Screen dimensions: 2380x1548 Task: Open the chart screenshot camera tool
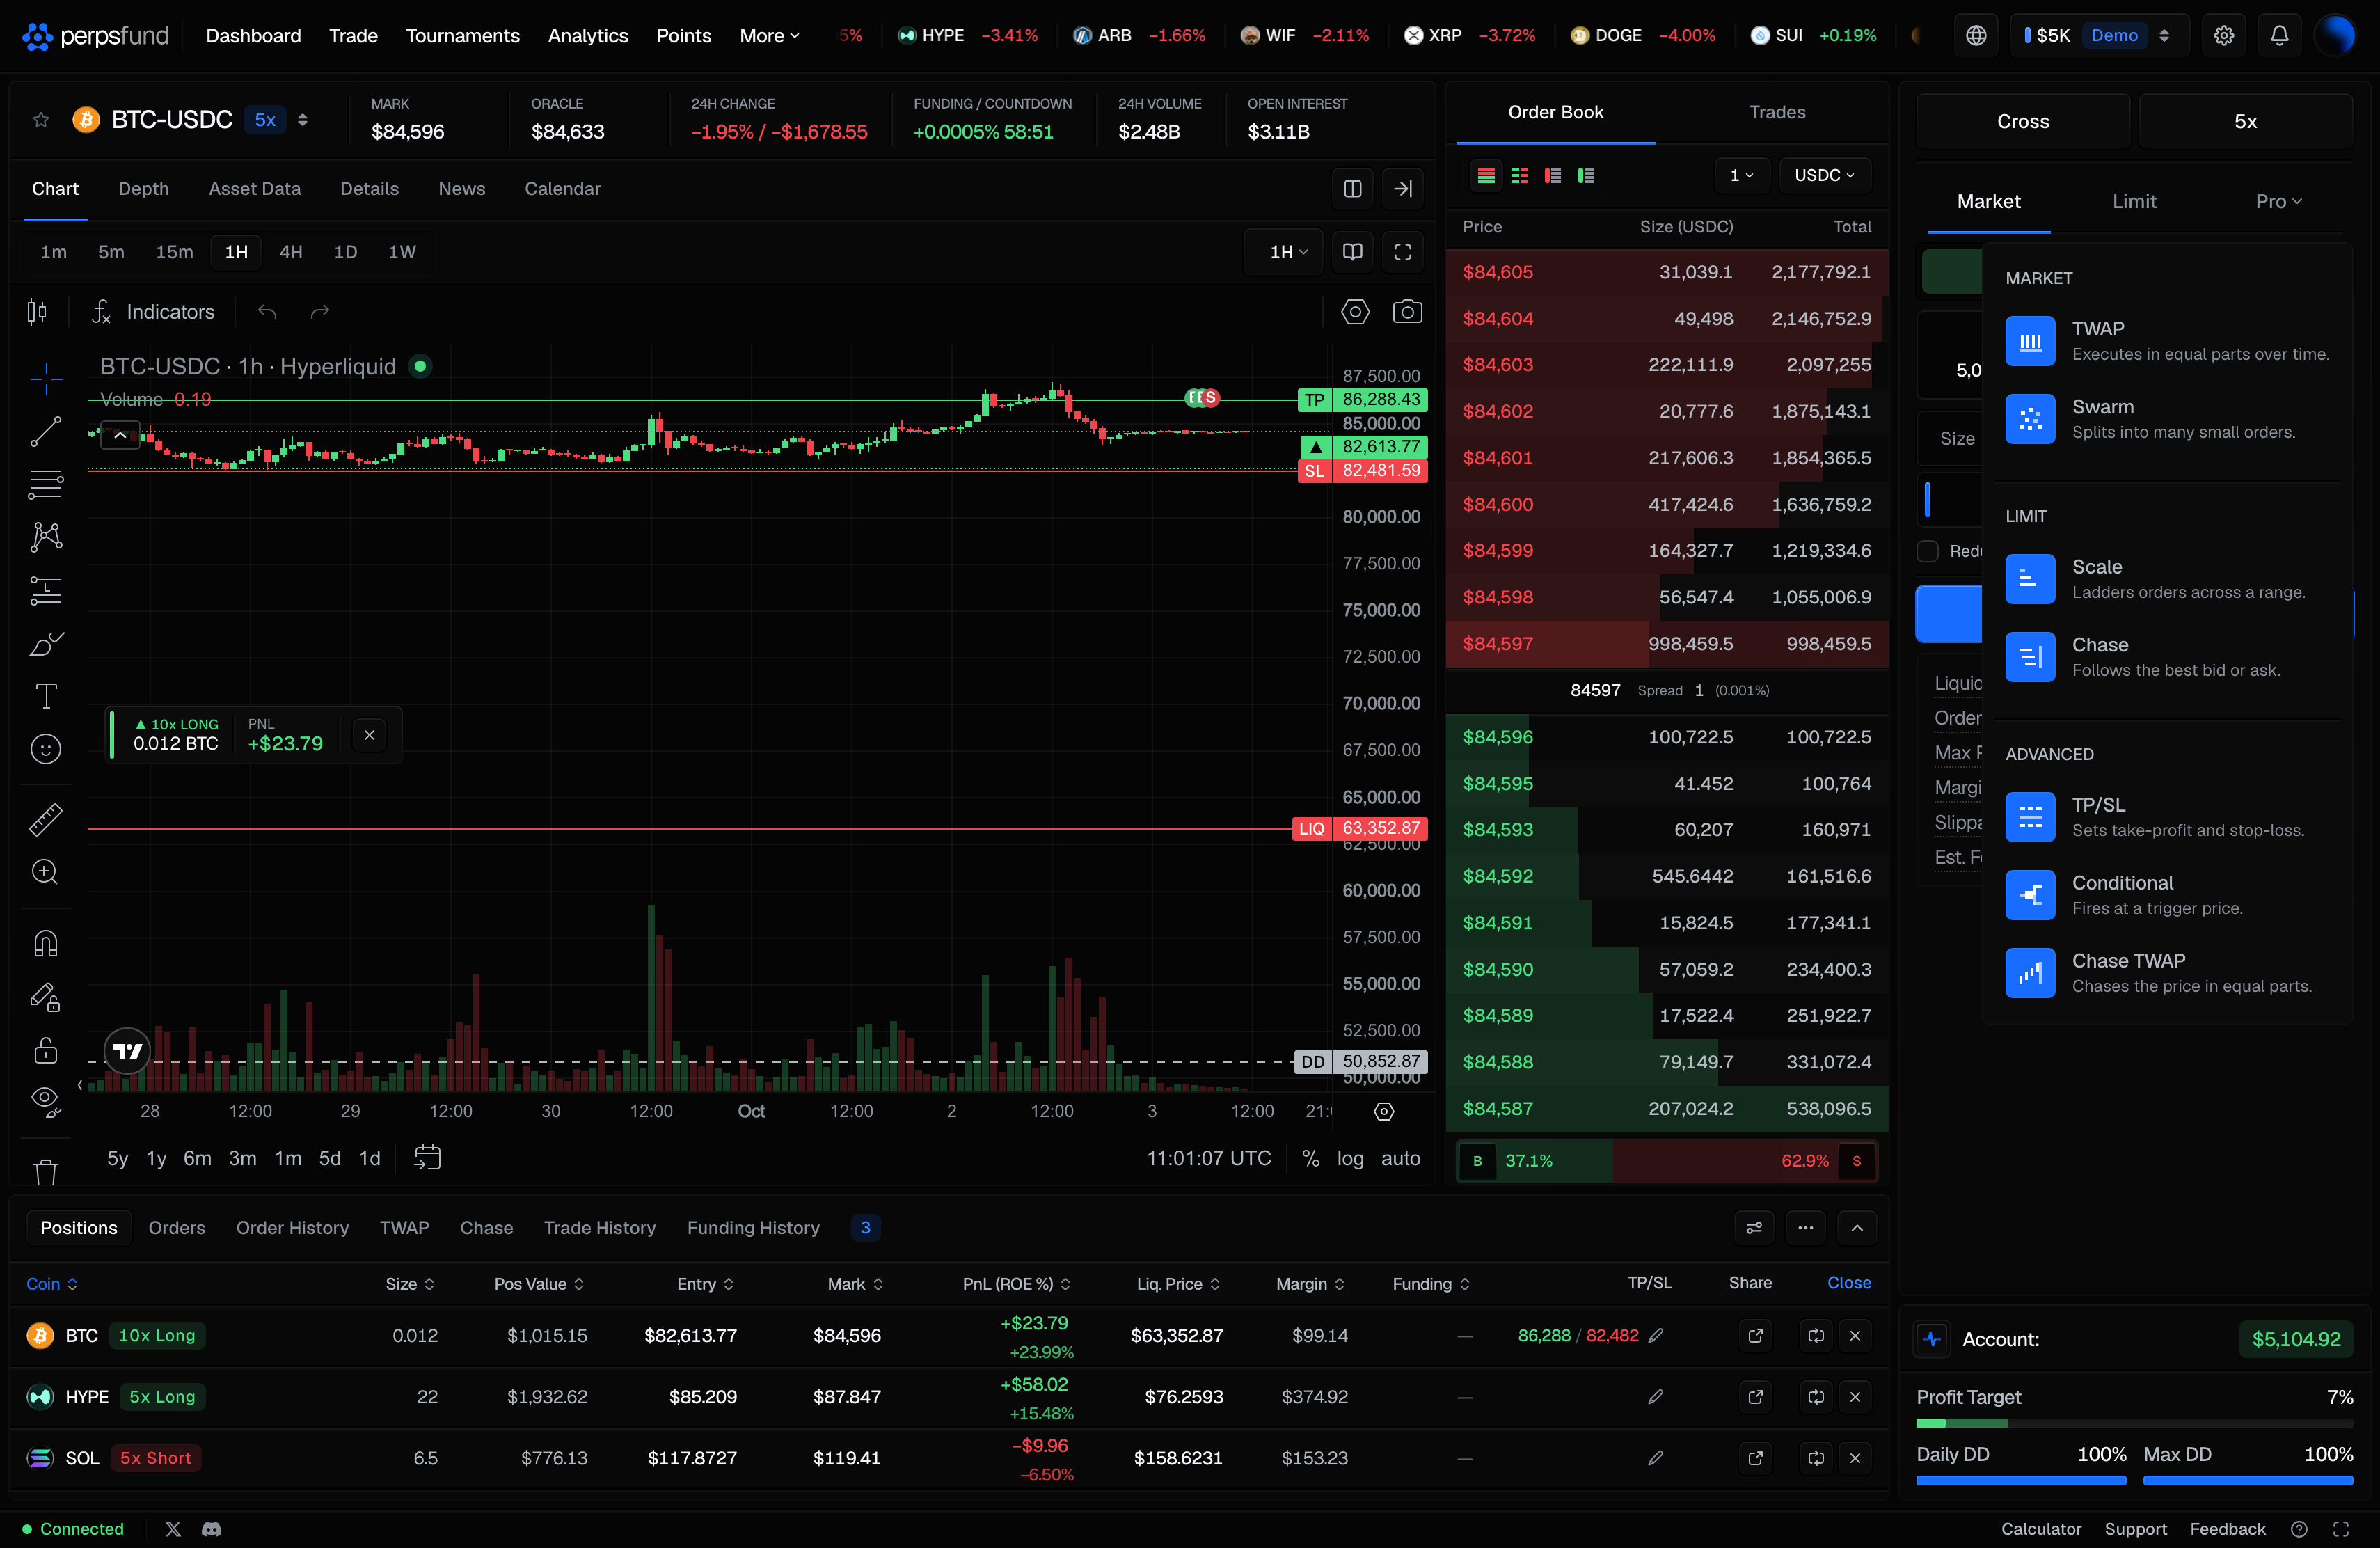(x=1407, y=312)
